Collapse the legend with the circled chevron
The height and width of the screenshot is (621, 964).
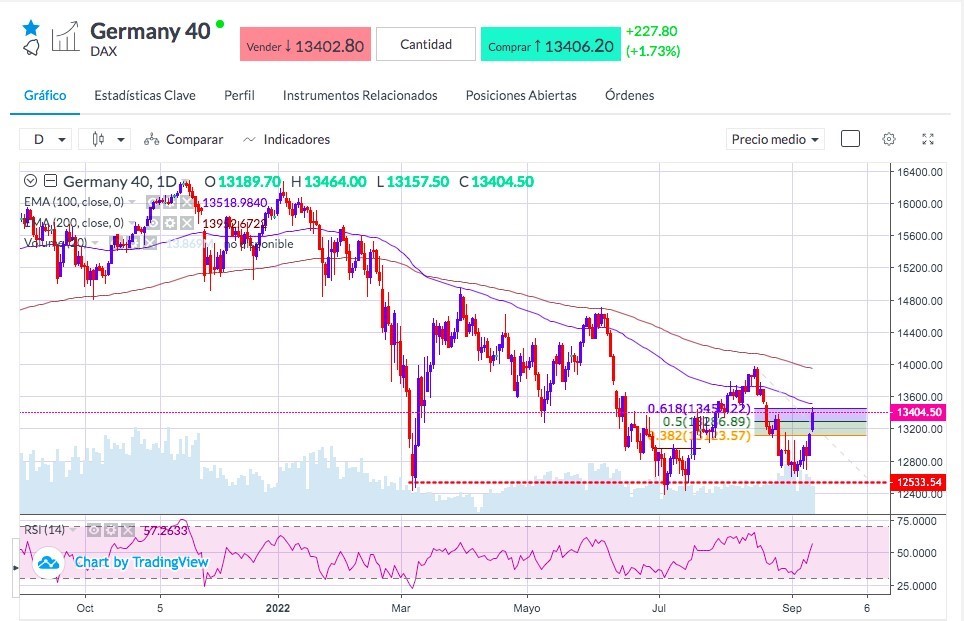[x=30, y=181]
